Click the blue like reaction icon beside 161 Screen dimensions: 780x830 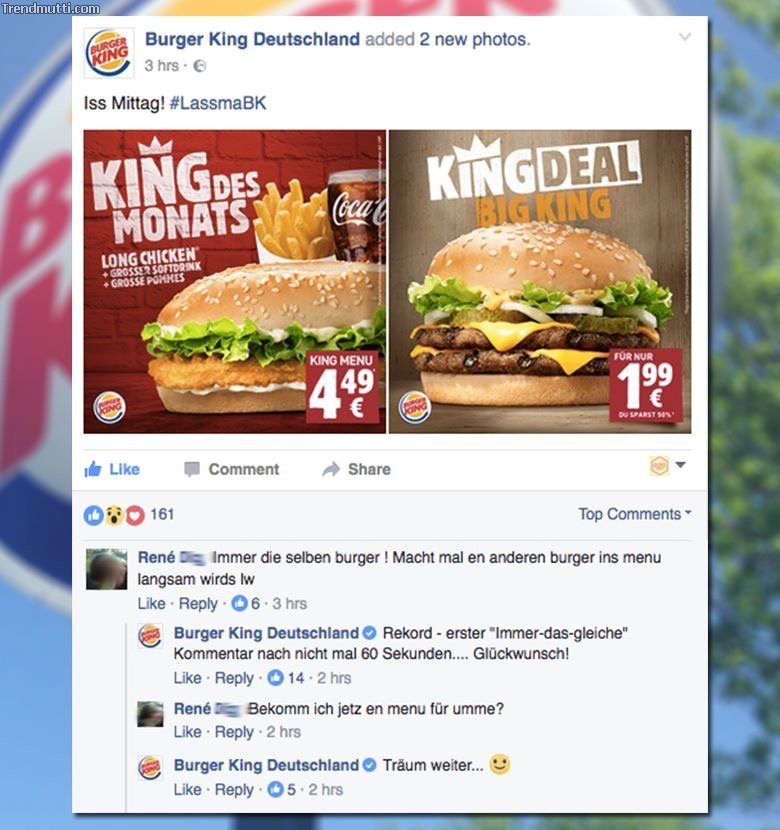(x=94, y=515)
